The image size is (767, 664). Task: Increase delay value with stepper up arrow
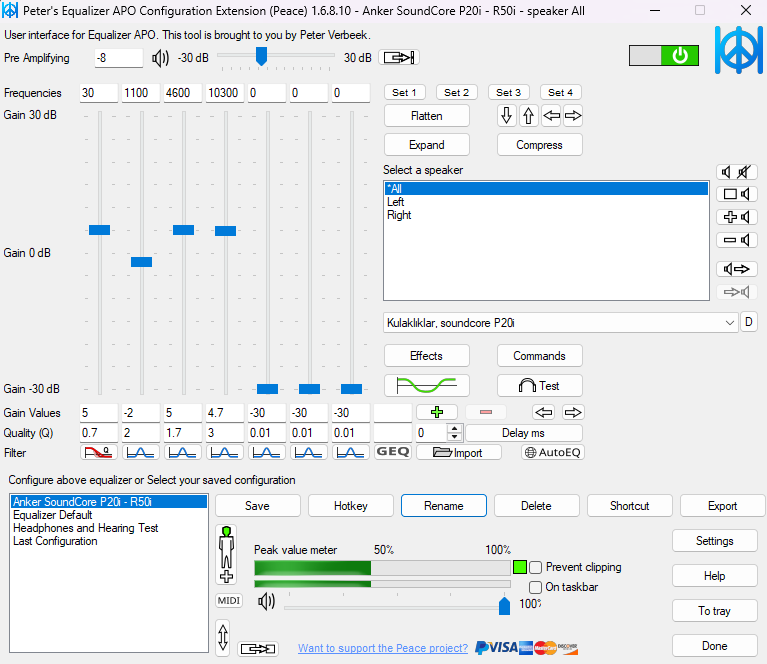coord(455,429)
